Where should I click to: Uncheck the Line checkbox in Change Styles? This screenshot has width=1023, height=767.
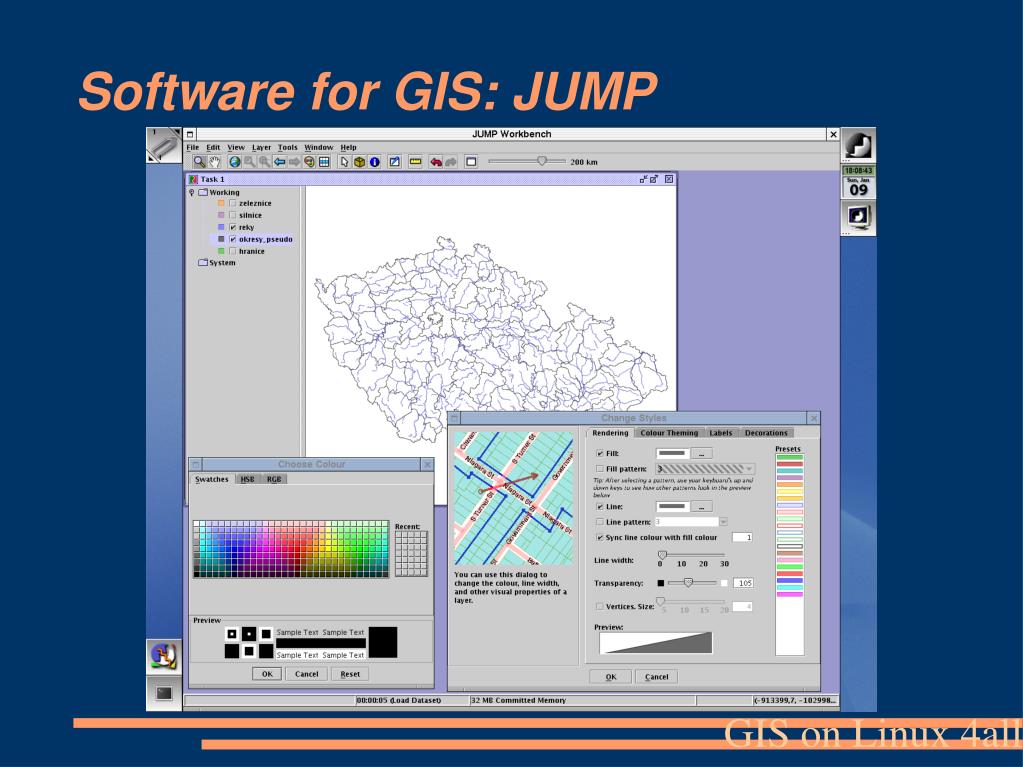600,507
